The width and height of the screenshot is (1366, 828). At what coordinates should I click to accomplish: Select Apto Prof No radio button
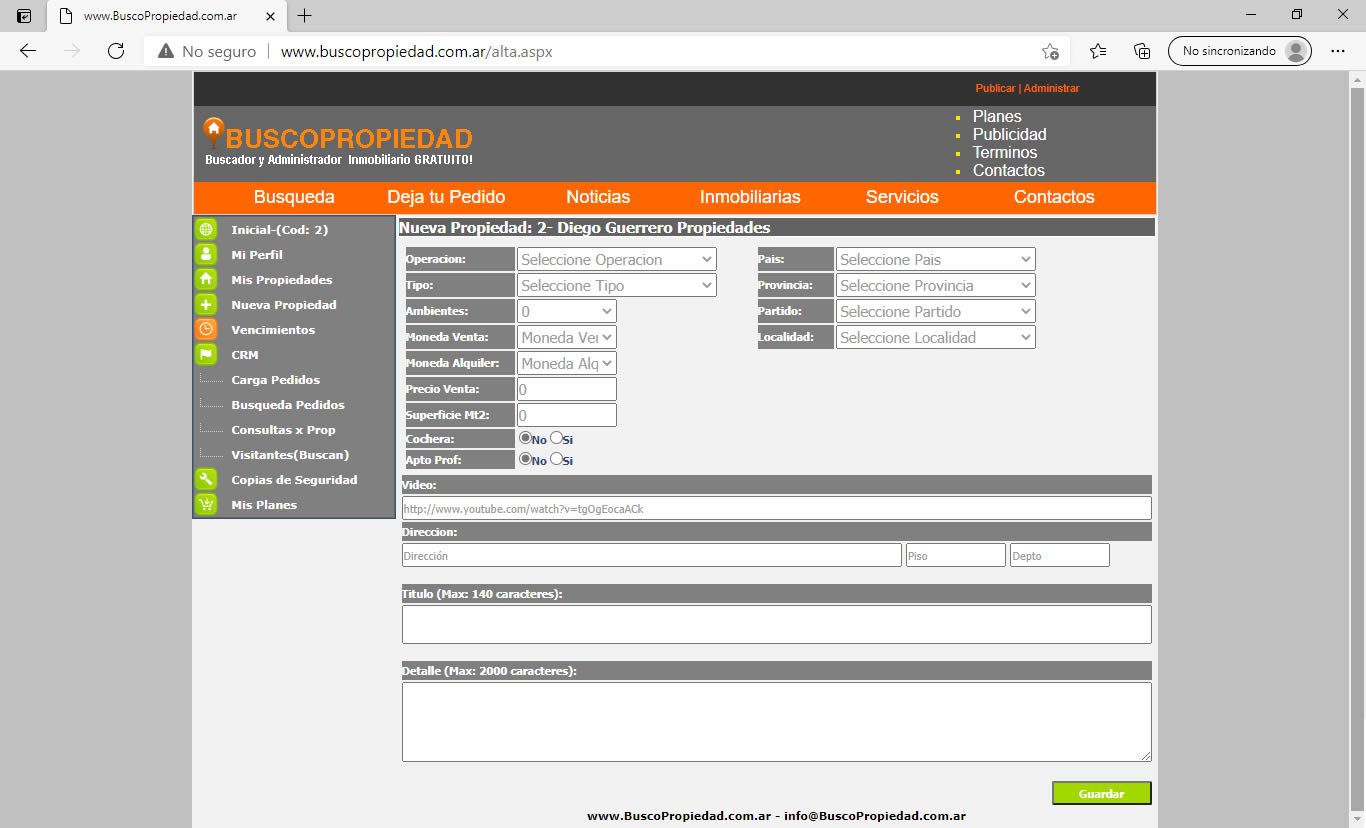(x=525, y=459)
